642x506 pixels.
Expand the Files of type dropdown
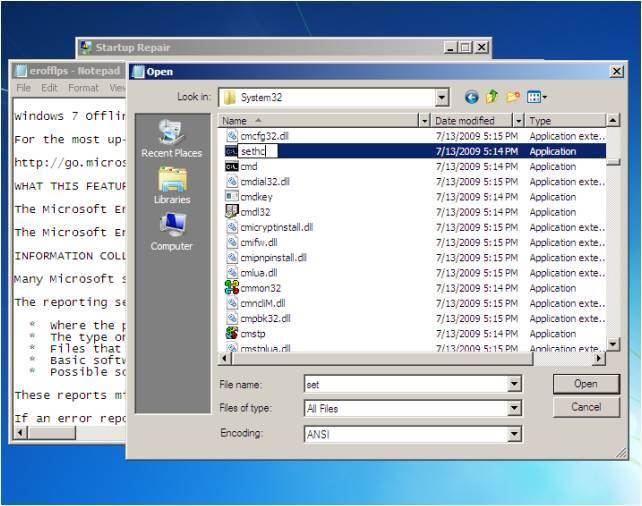pos(514,408)
